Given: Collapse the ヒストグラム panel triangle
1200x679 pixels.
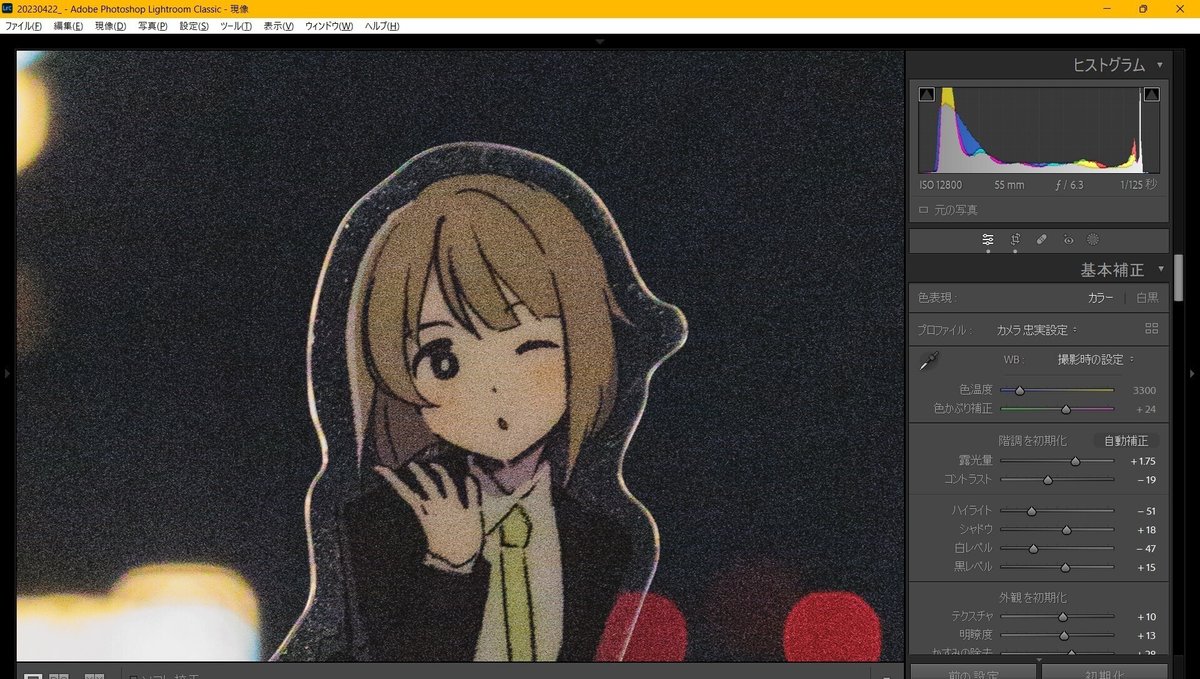Looking at the screenshot, I should (x=1160, y=65).
